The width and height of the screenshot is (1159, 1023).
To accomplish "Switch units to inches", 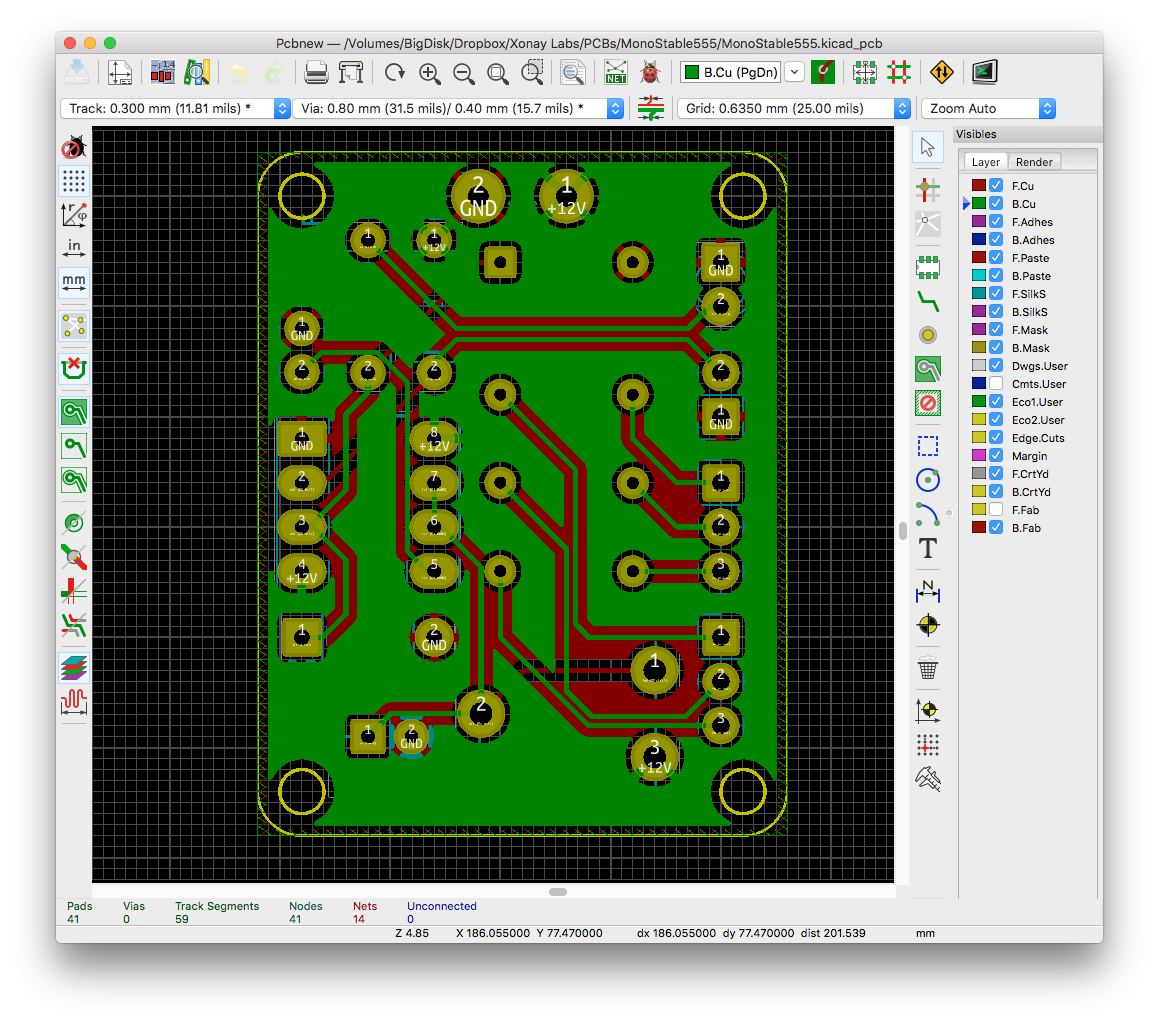I will 74,247.
